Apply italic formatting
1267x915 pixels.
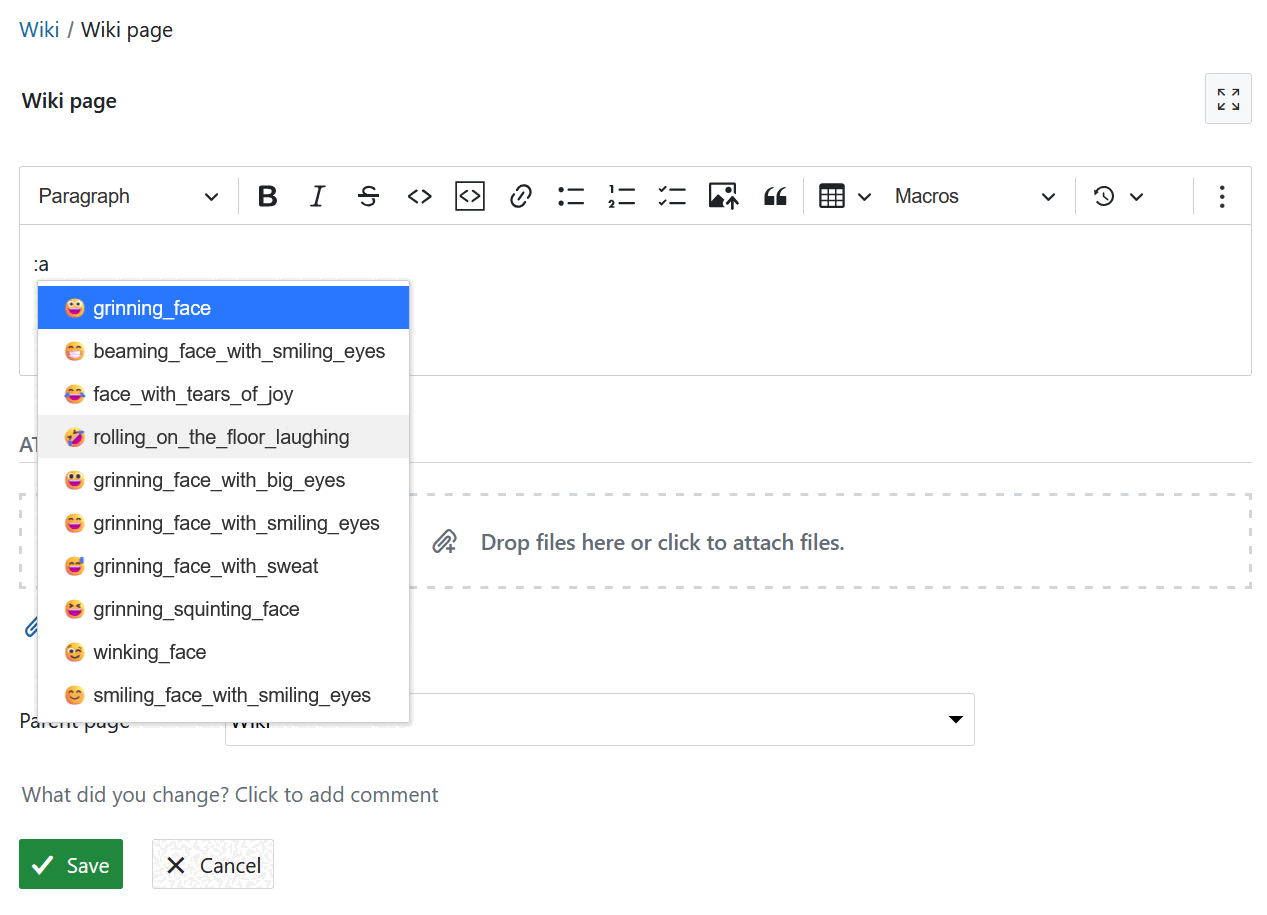coord(317,196)
